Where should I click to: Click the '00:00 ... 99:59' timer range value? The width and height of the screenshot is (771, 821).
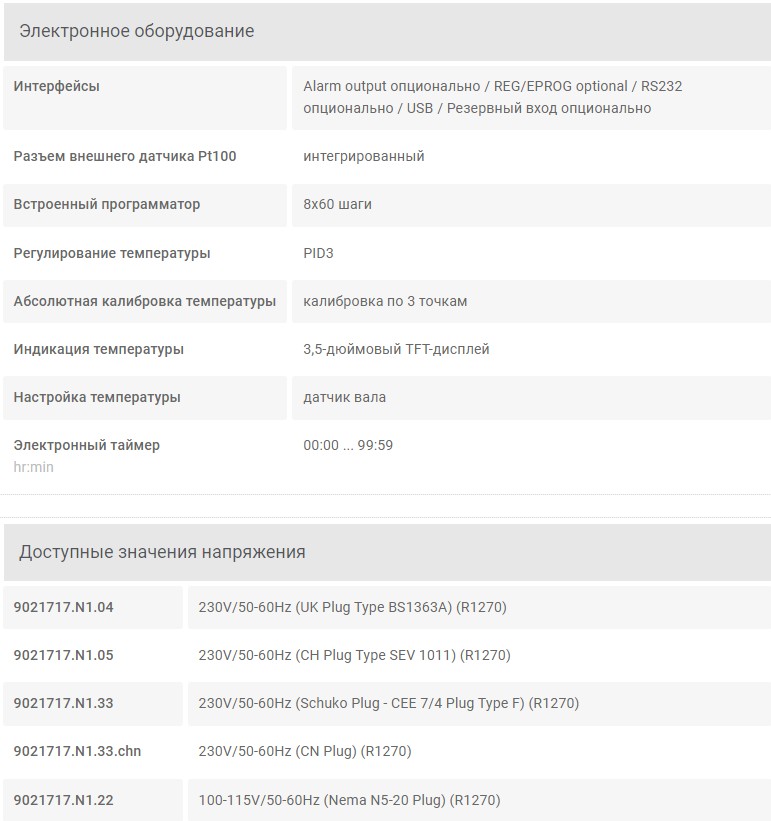click(348, 445)
